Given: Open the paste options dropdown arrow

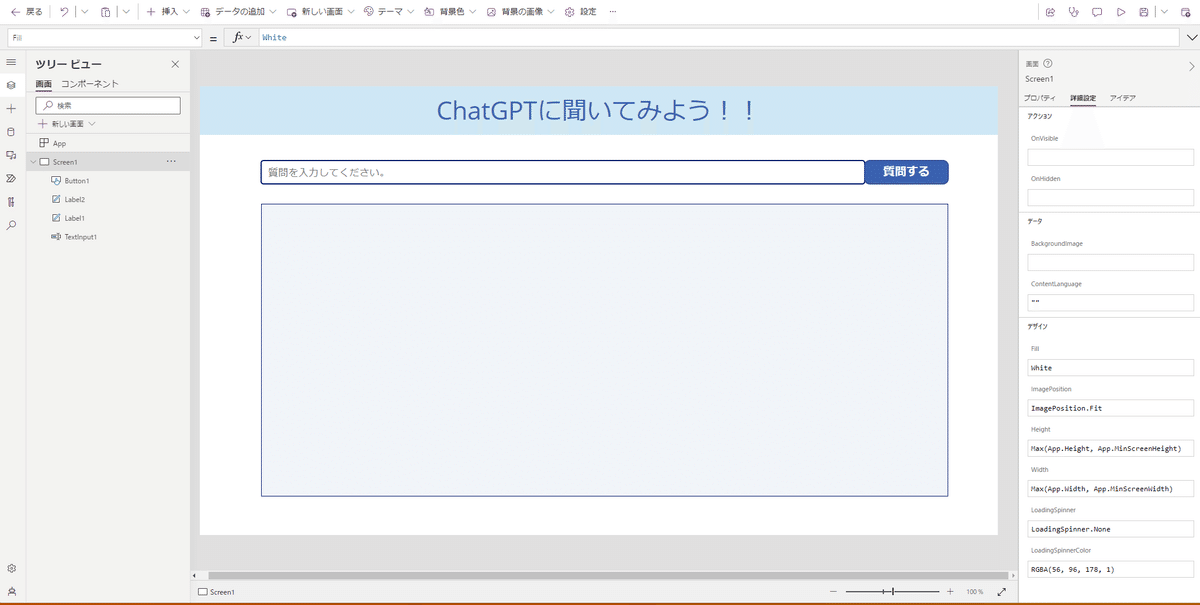Looking at the screenshot, I should 125,12.
